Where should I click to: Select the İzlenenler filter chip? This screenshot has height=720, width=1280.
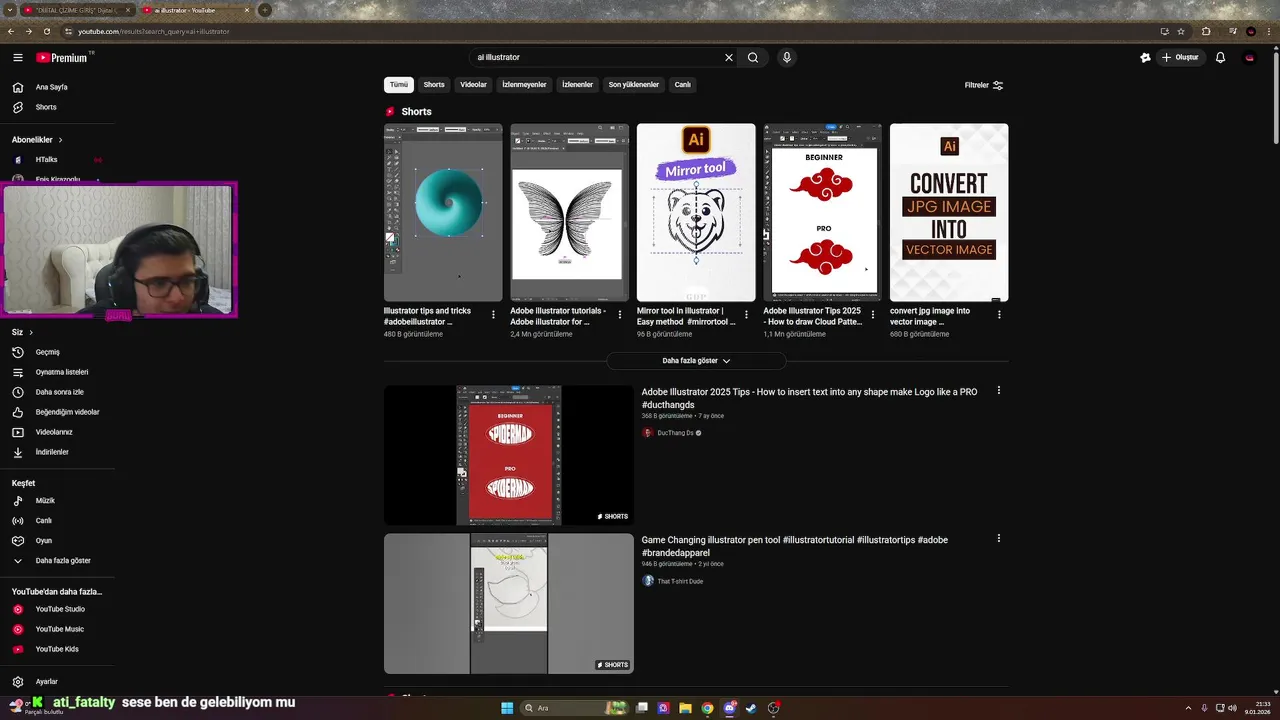coord(578,85)
